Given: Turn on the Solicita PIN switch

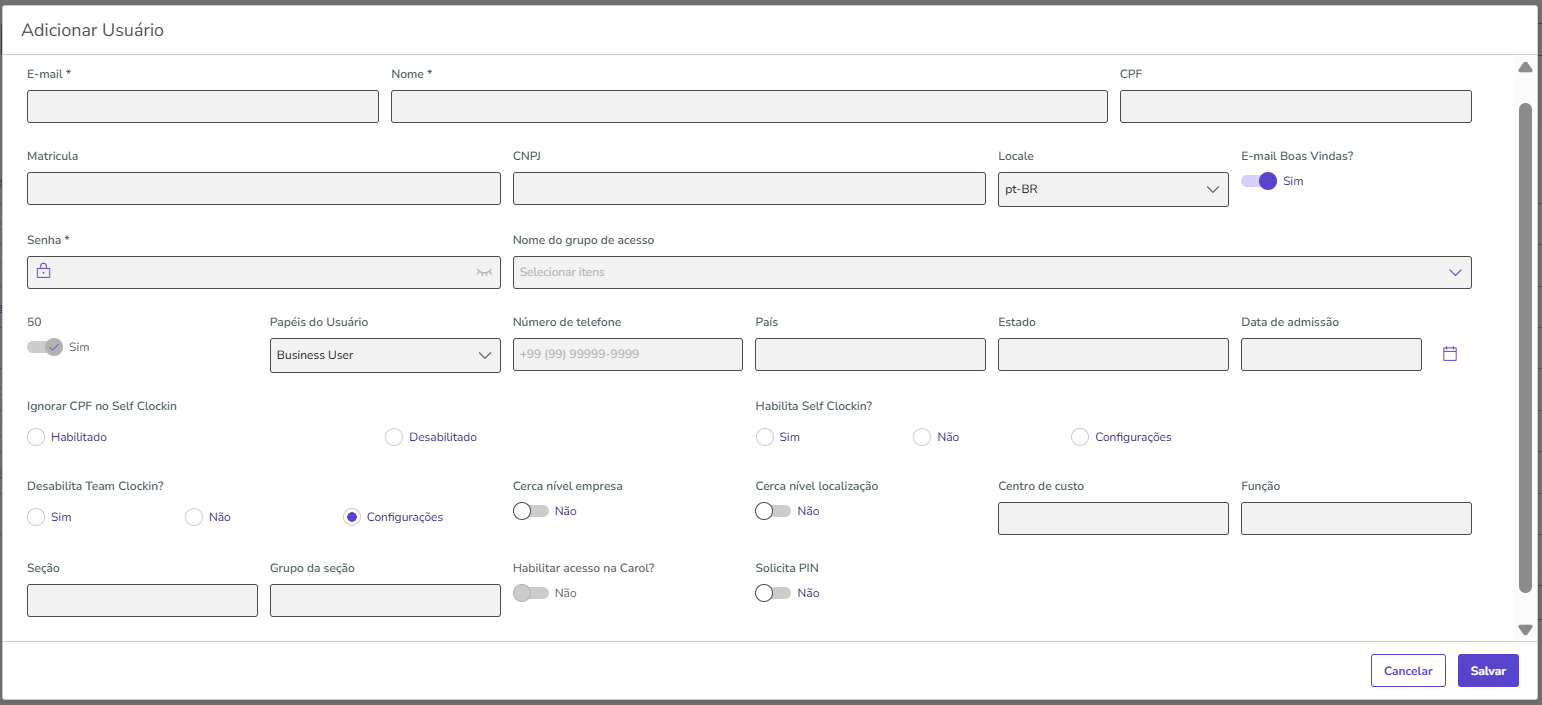Looking at the screenshot, I should (x=773, y=593).
